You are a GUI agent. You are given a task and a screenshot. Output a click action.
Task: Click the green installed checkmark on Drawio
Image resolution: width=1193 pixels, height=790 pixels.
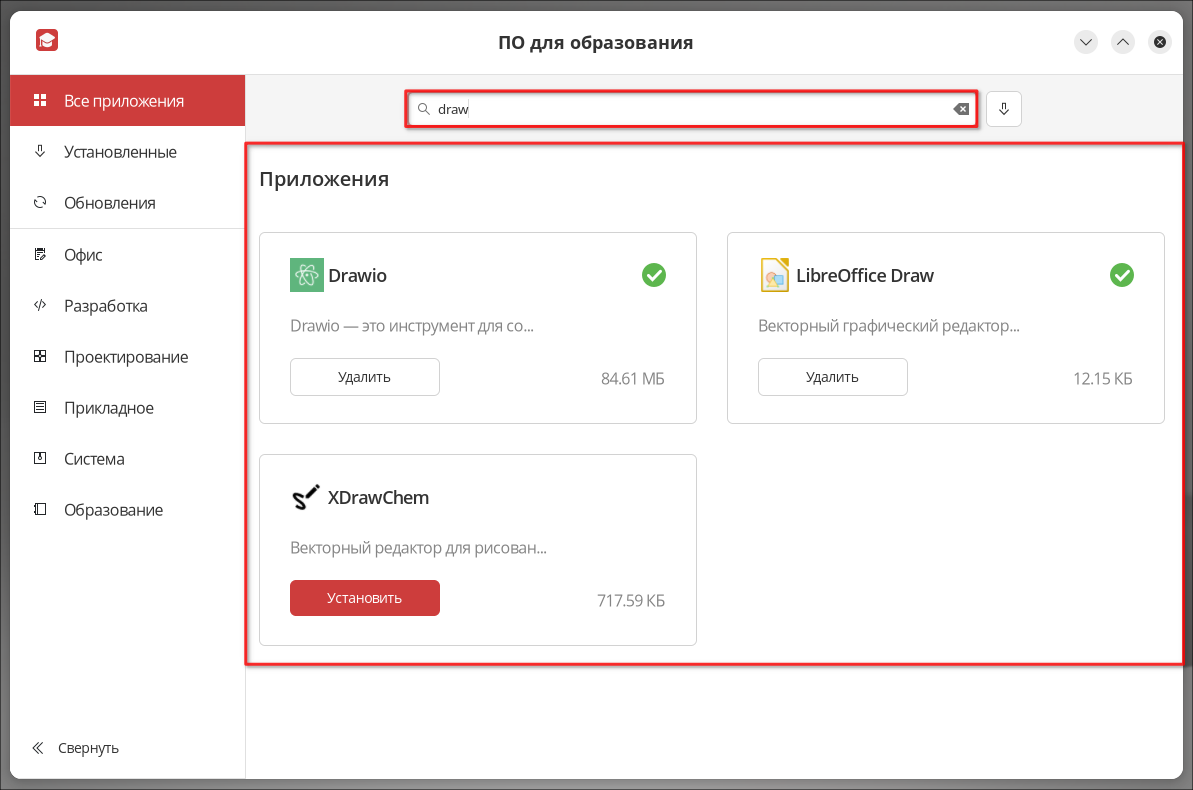pyautogui.click(x=654, y=275)
